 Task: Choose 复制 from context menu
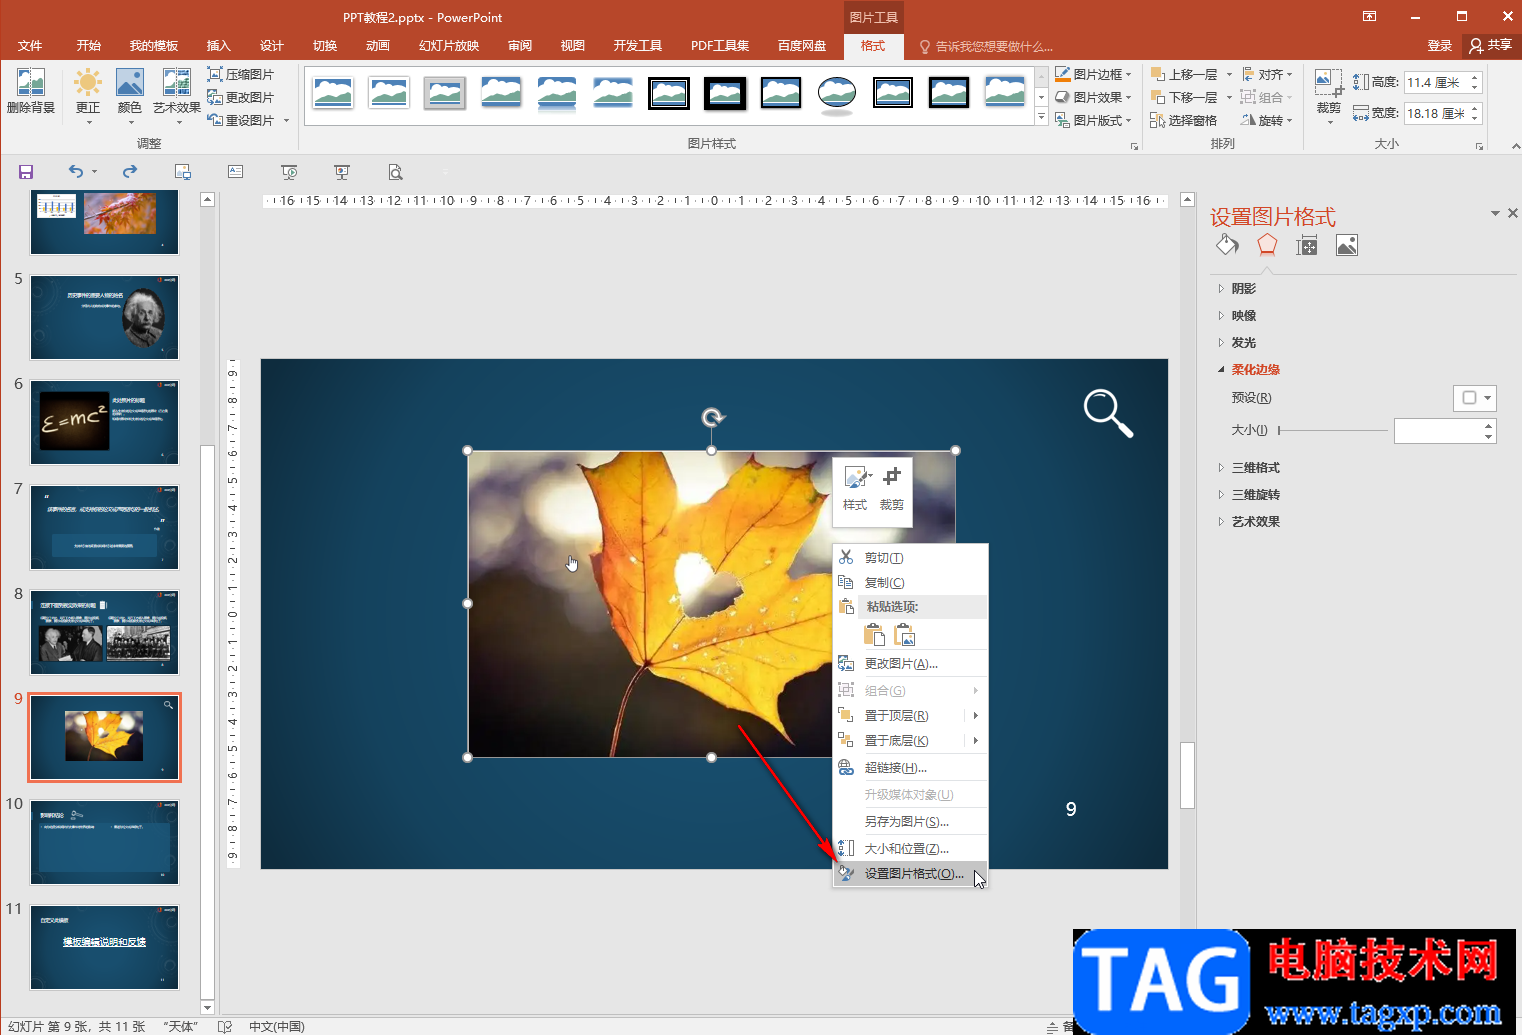coord(911,583)
